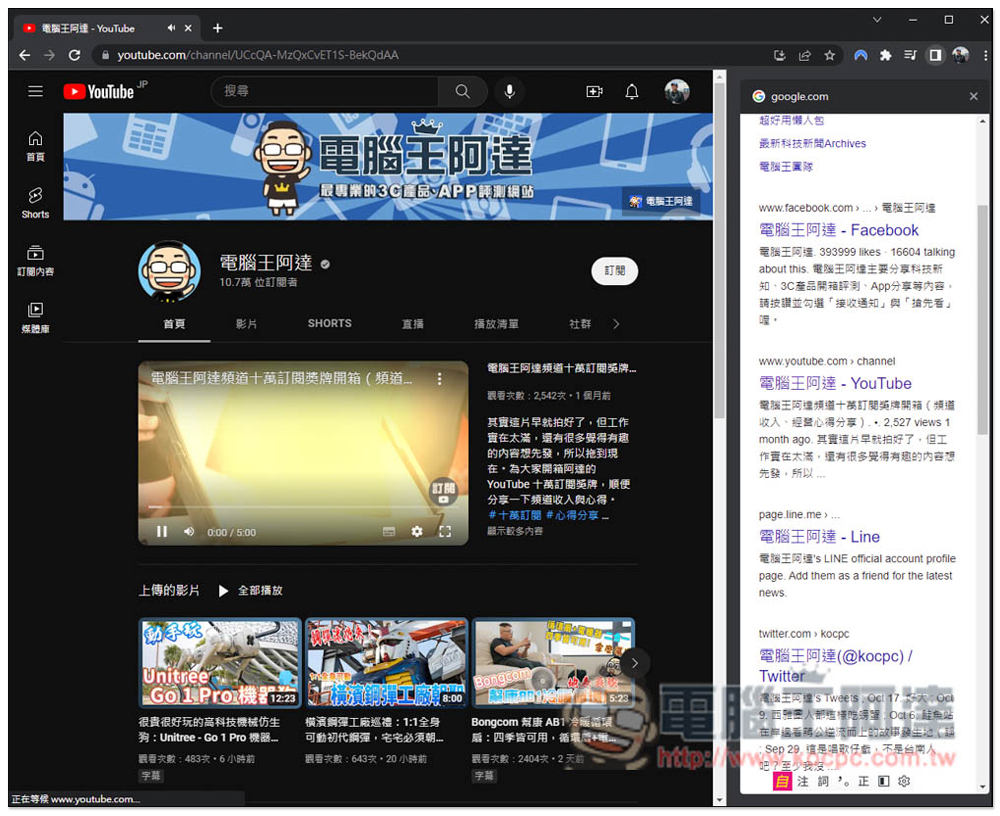Open the featured video three-dot menu
This screenshot has height=816, width=1000.
[439, 379]
